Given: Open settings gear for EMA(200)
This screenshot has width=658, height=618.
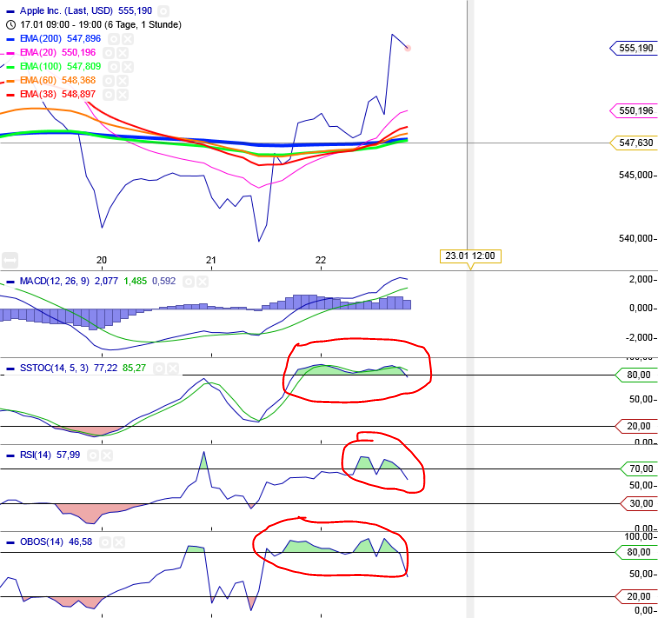Looking at the screenshot, I should pos(114,39).
